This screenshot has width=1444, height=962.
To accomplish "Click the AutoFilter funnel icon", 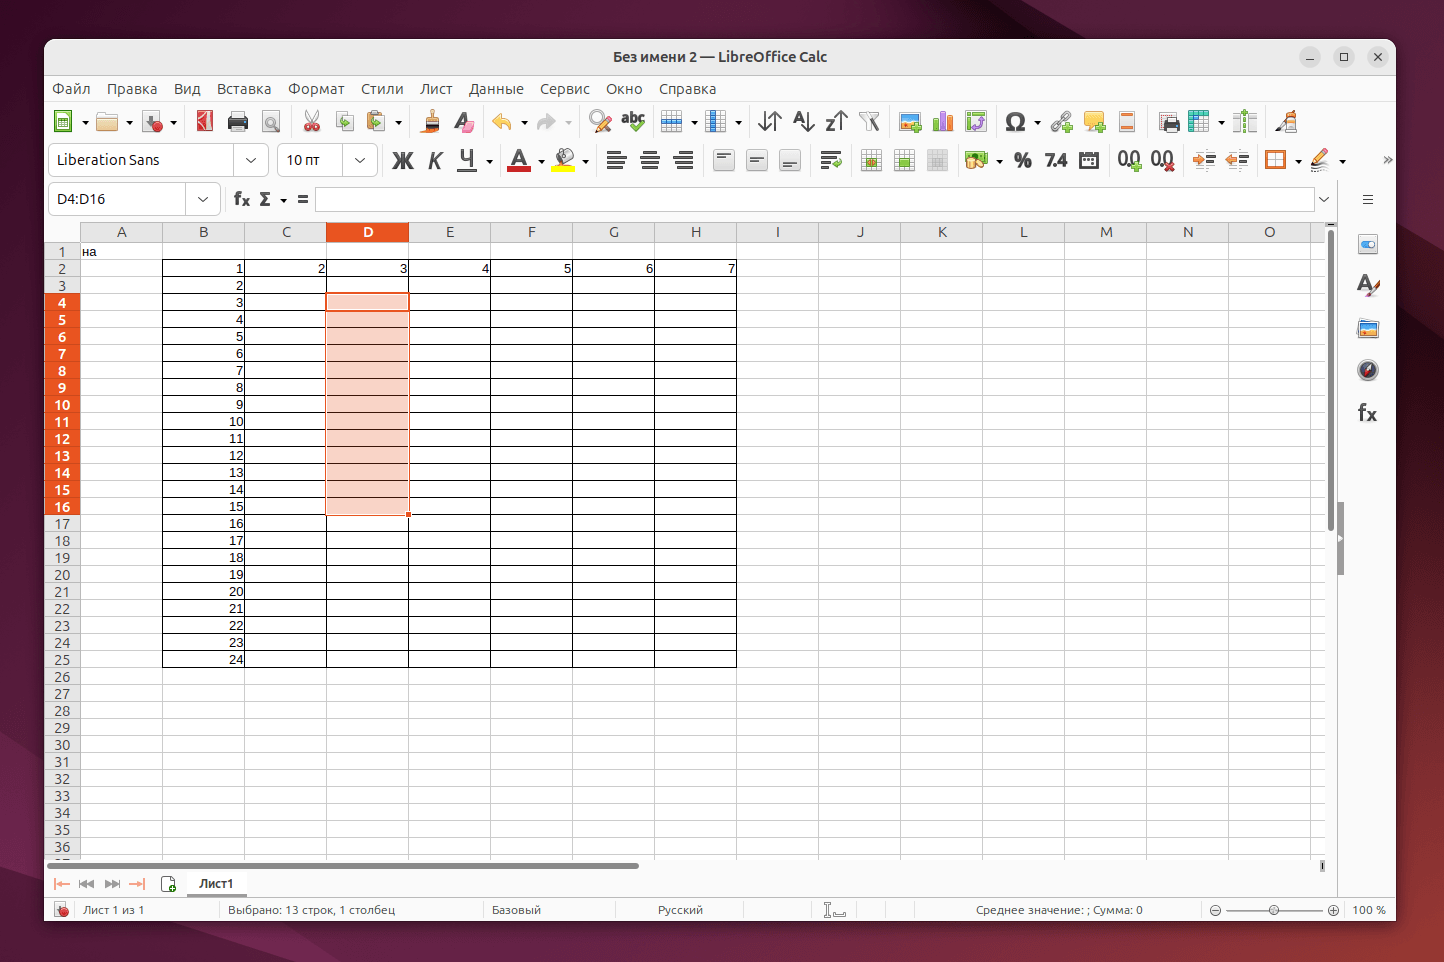I will (869, 122).
